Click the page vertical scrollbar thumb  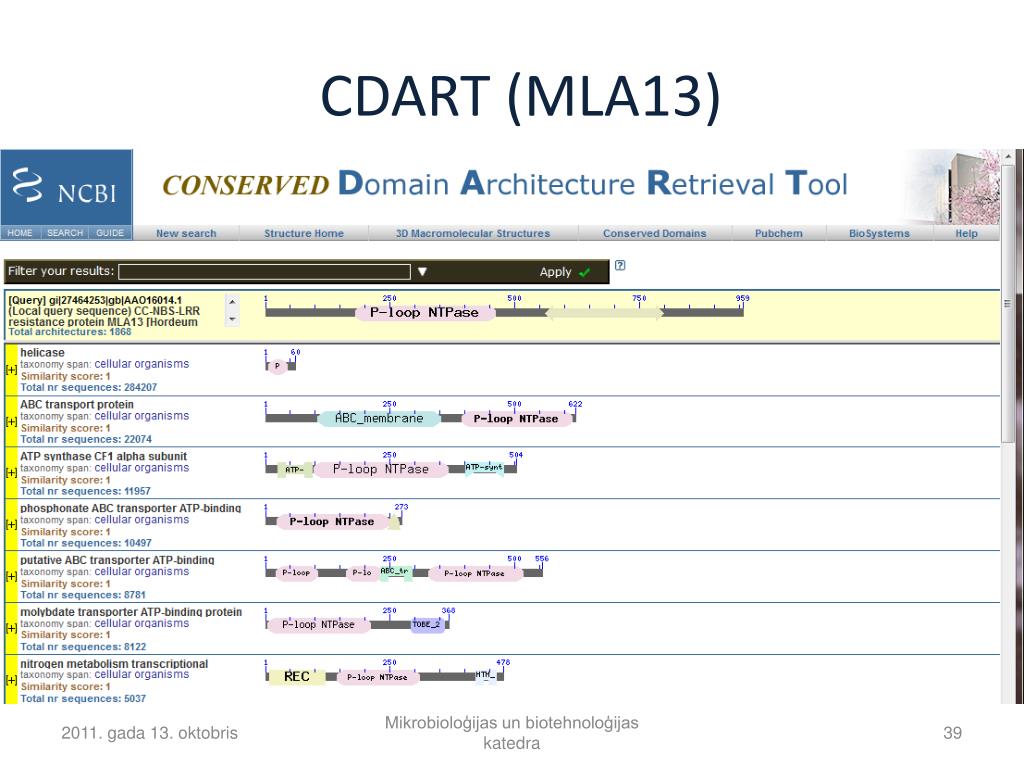(1008, 304)
